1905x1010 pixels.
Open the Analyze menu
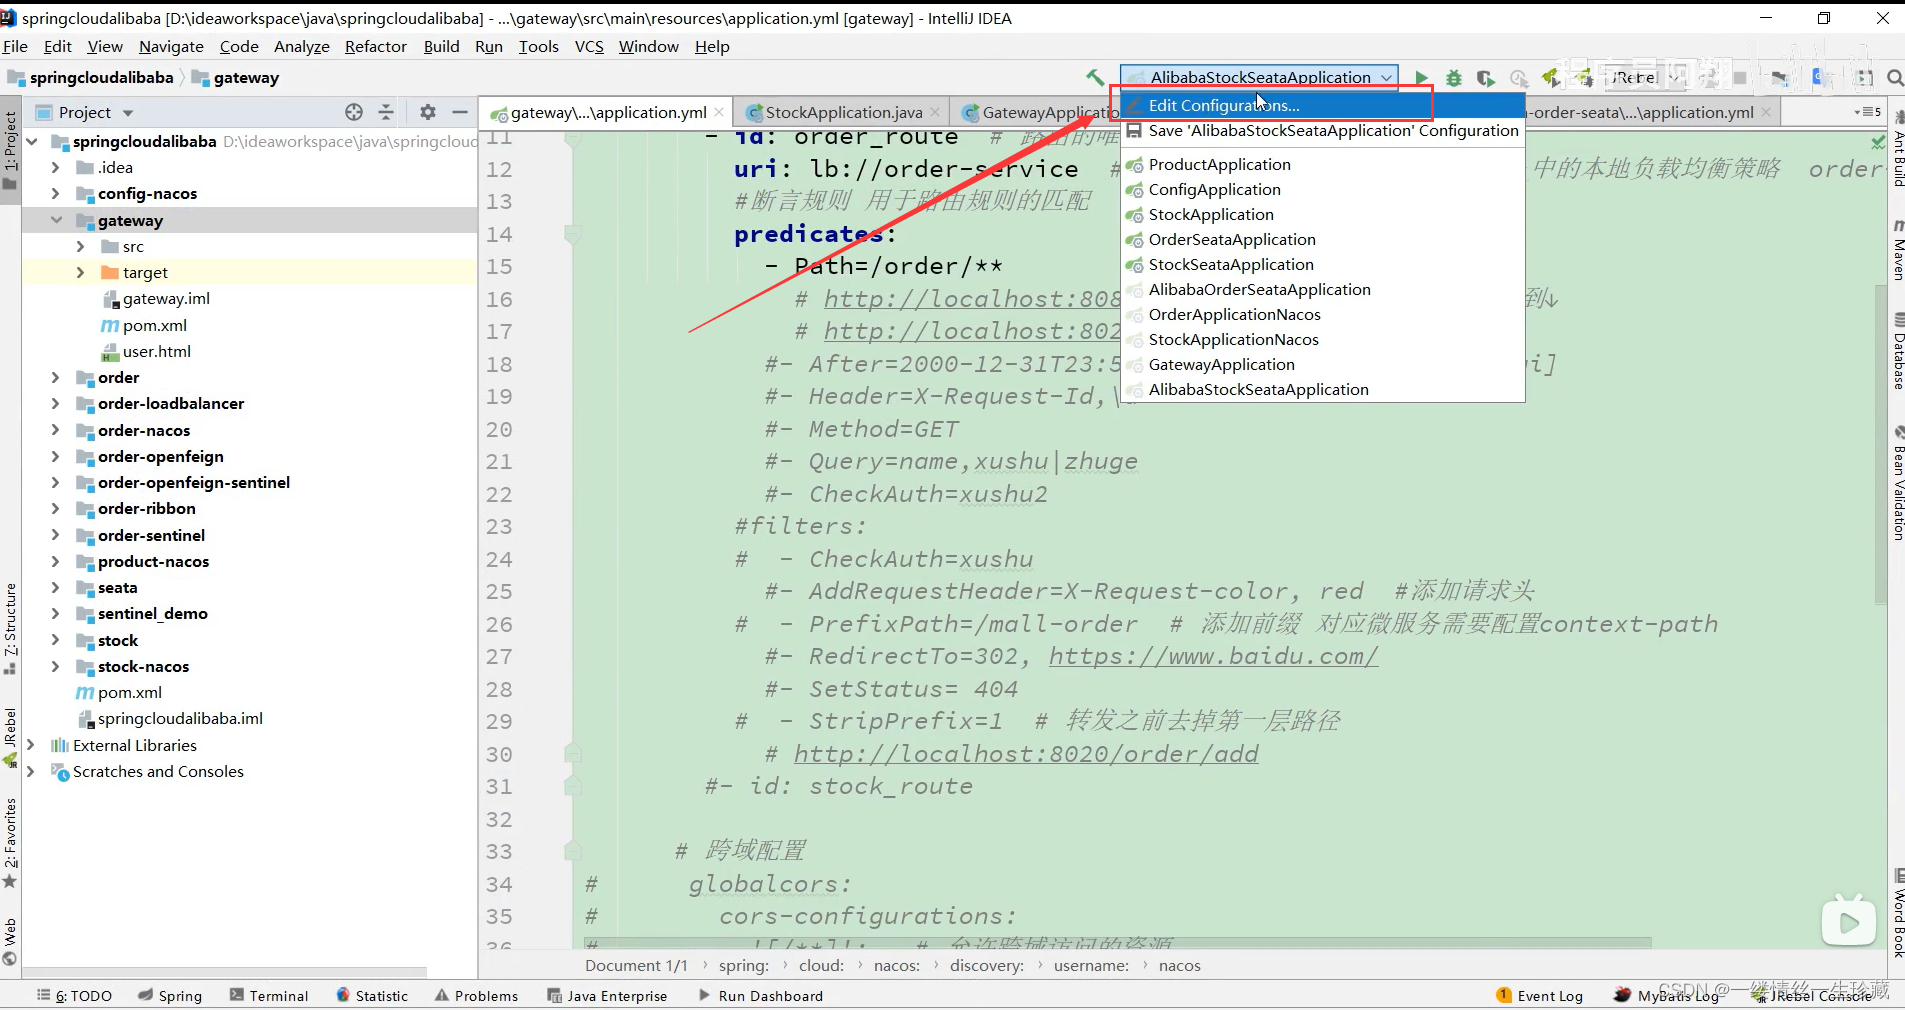point(302,47)
